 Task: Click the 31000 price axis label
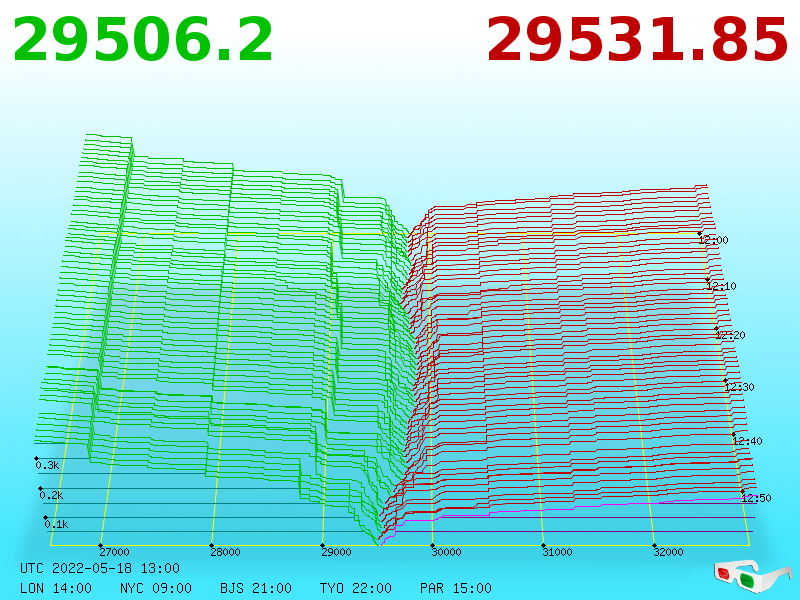coord(557,552)
